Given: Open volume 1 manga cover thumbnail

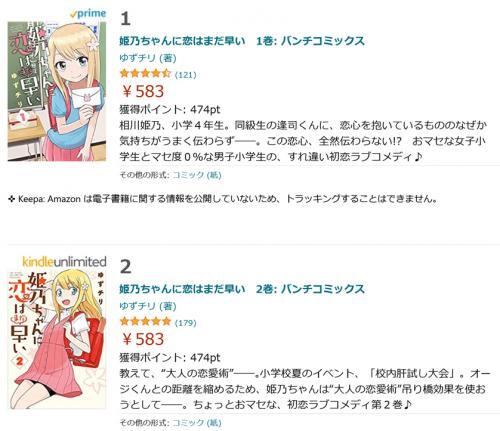Looking at the screenshot, I should 57,91.
